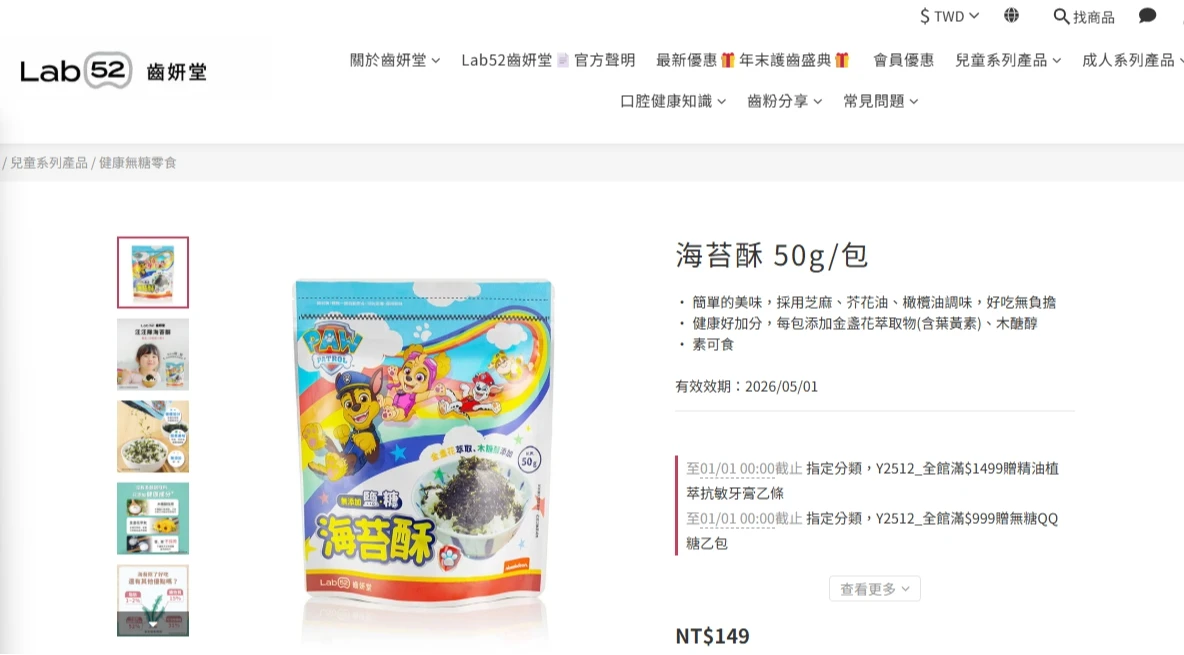Open Lab52齒妍堂 官方聲明 page
The height and width of the screenshot is (655, 1184).
(x=548, y=60)
